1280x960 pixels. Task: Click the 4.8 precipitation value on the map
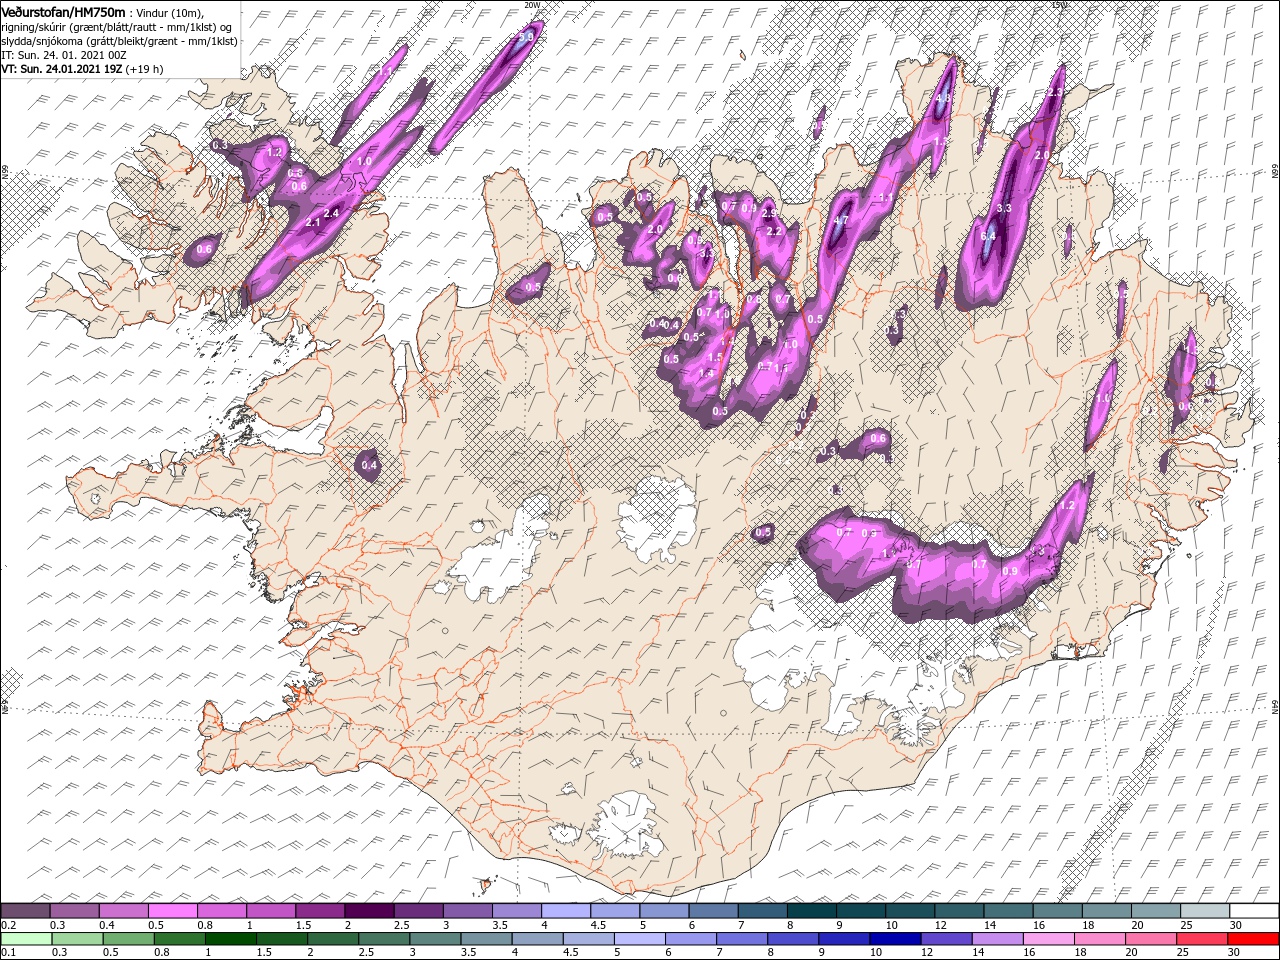[x=942, y=99]
